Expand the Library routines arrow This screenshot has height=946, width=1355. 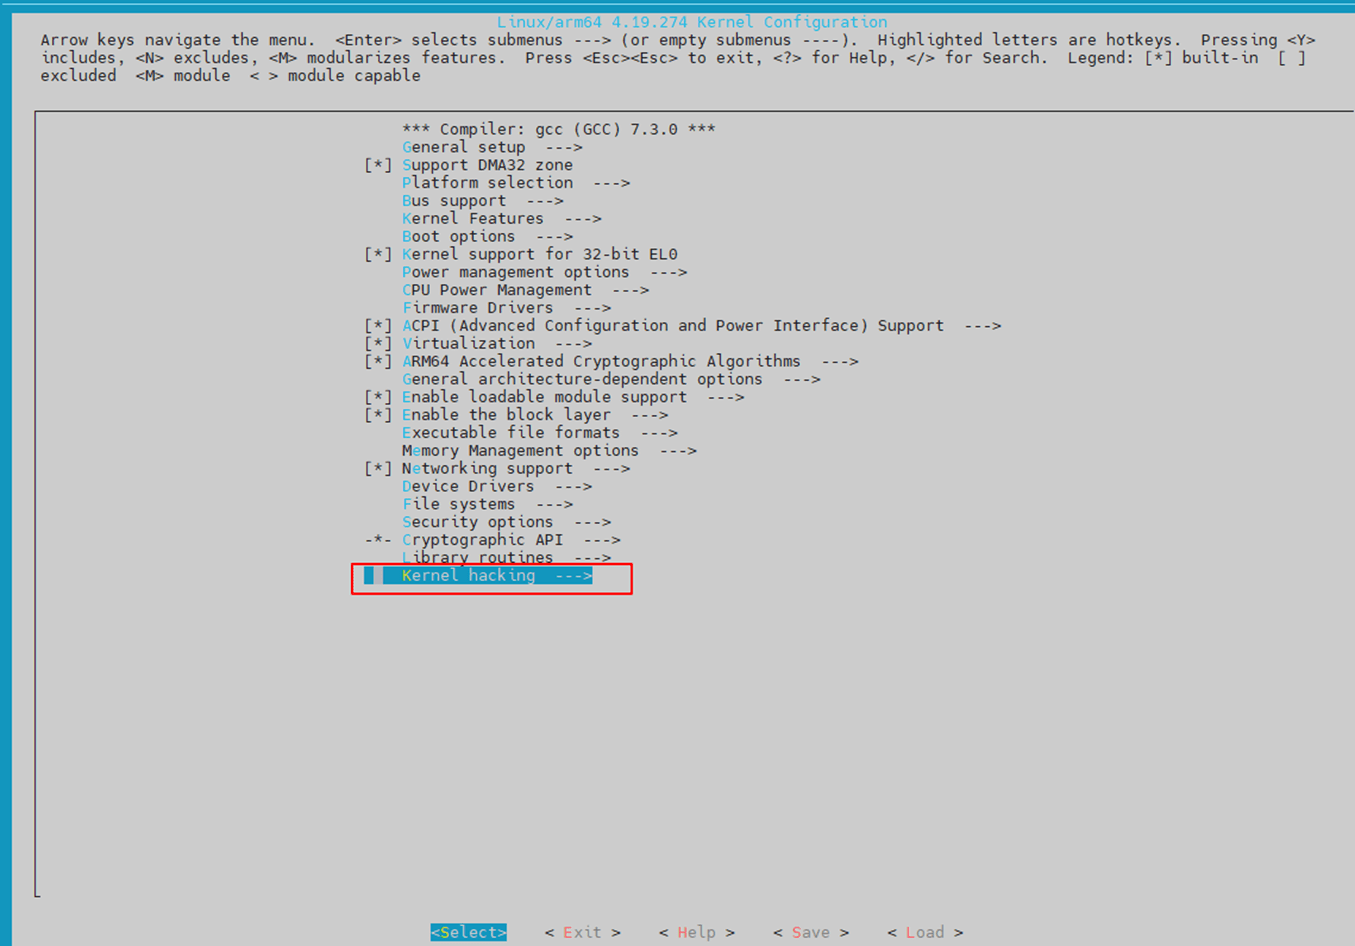592,558
